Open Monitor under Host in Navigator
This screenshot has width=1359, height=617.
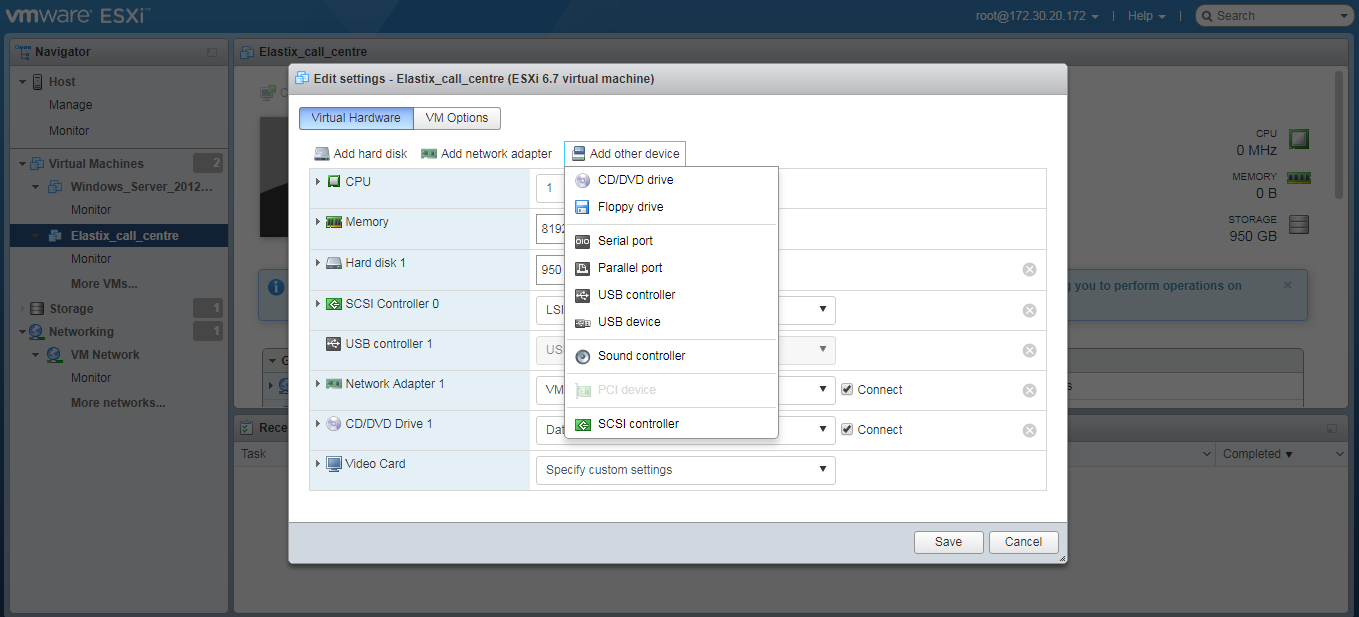(x=69, y=131)
